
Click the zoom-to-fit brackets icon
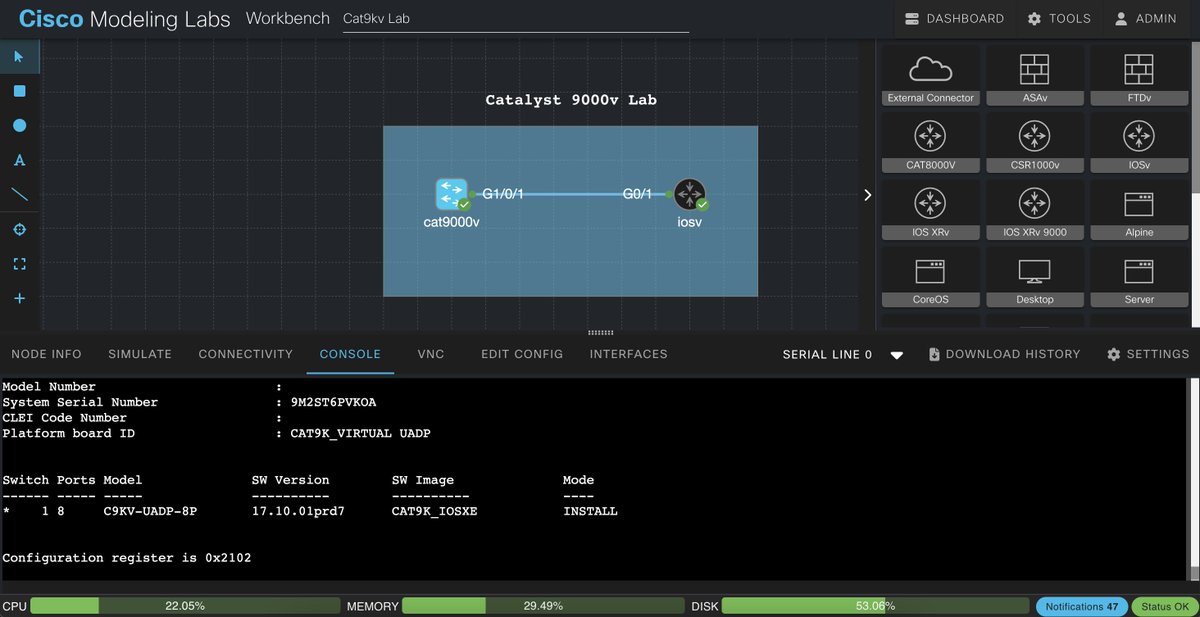pyautogui.click(x=19, y=264)
